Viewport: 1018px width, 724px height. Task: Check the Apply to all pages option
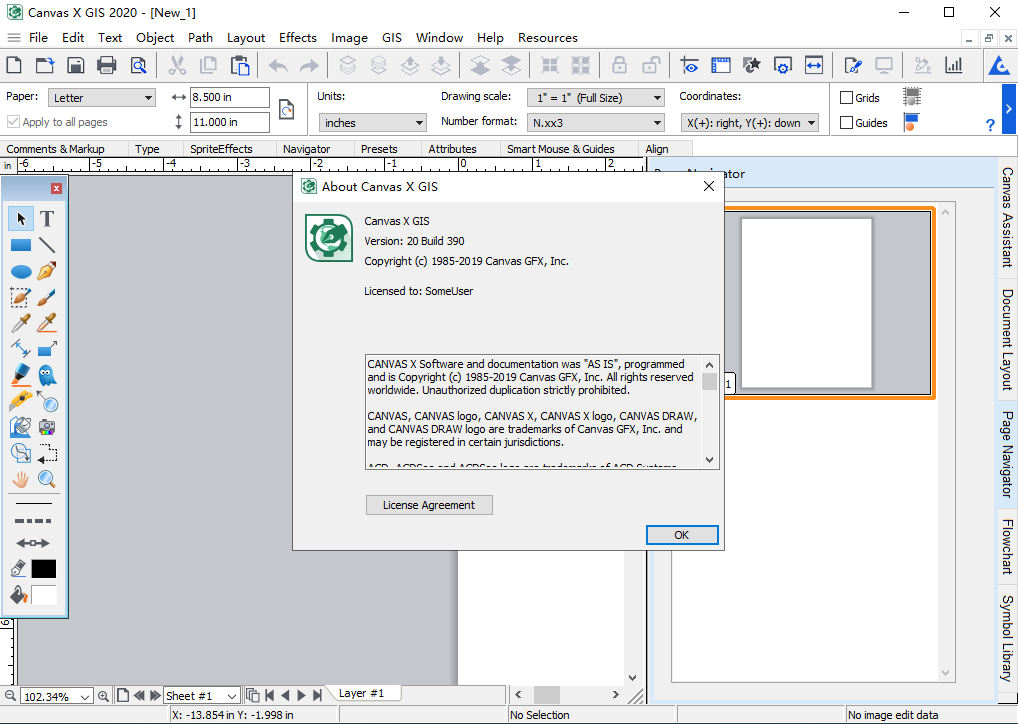(13, 122)
